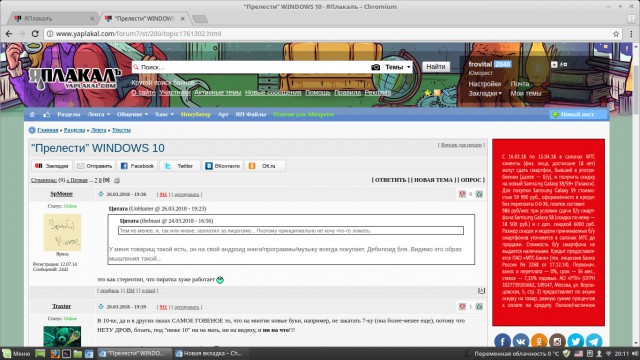Expand the Хаос dropdown menu
Screen dimensions: 640x360
click(164, 114)
